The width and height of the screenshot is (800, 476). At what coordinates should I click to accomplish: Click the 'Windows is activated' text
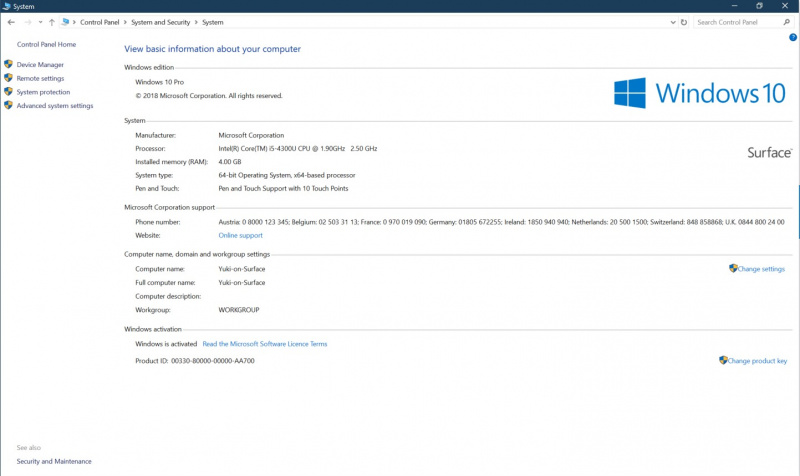[x=166, y=344]
